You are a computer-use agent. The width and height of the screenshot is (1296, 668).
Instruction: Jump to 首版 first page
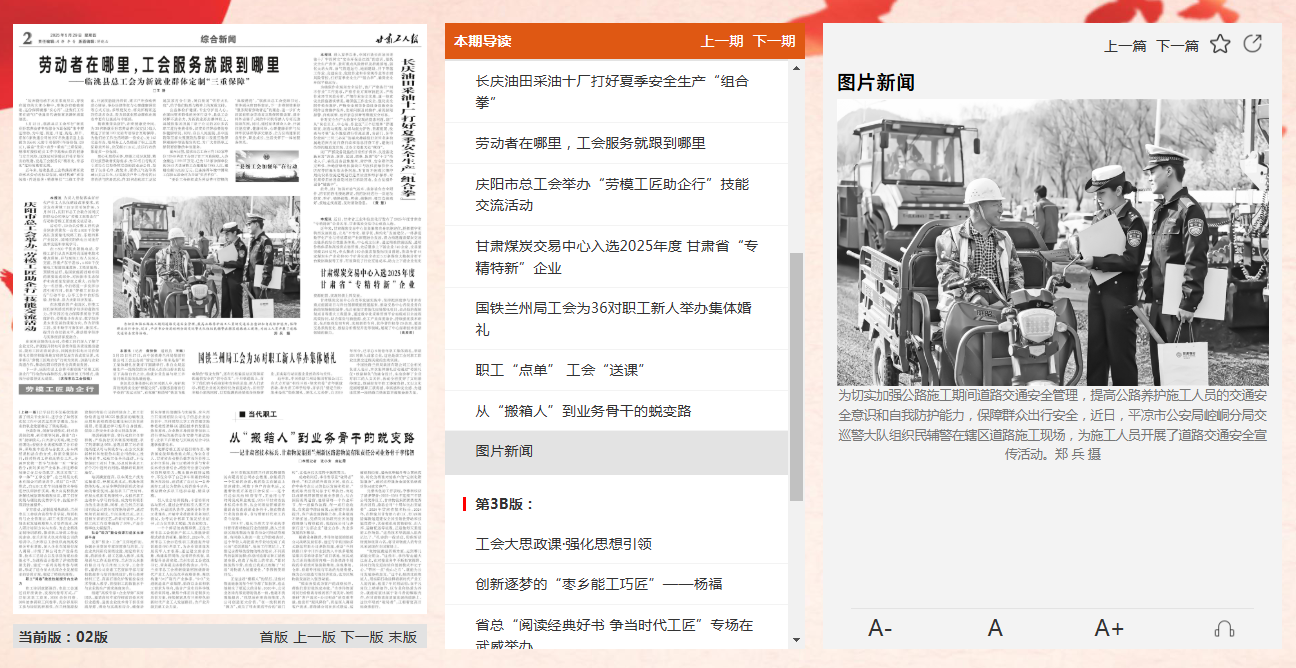pos(273,637)
